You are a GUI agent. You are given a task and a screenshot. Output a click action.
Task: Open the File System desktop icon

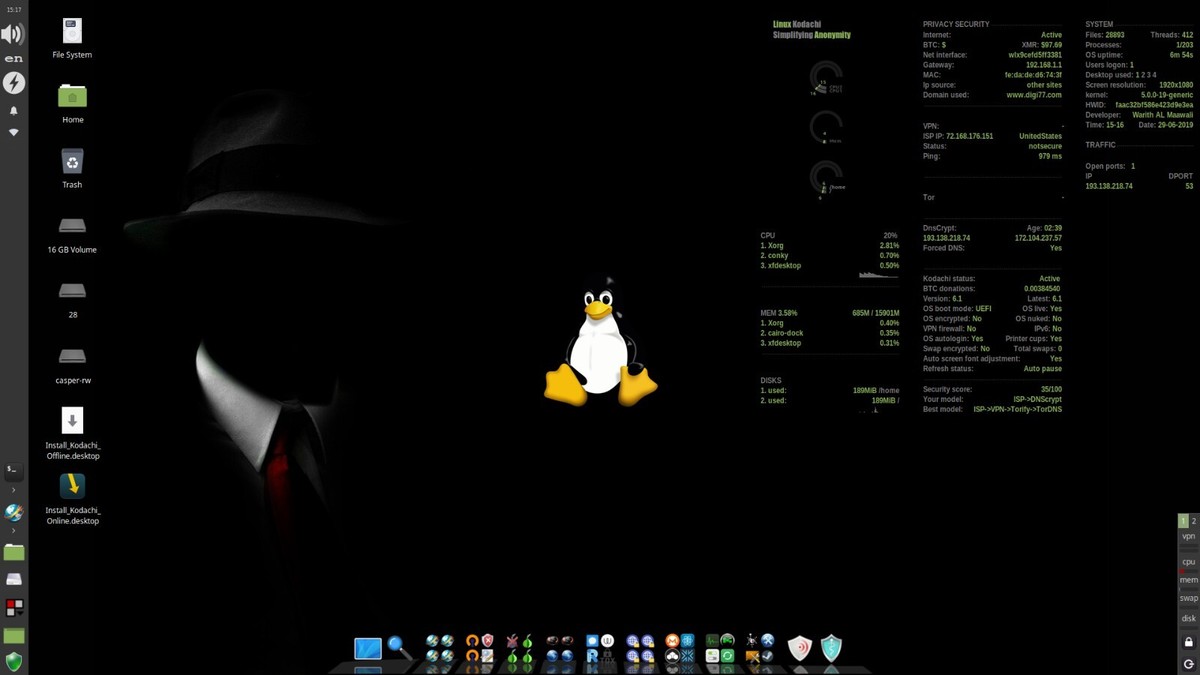point(72,31)
